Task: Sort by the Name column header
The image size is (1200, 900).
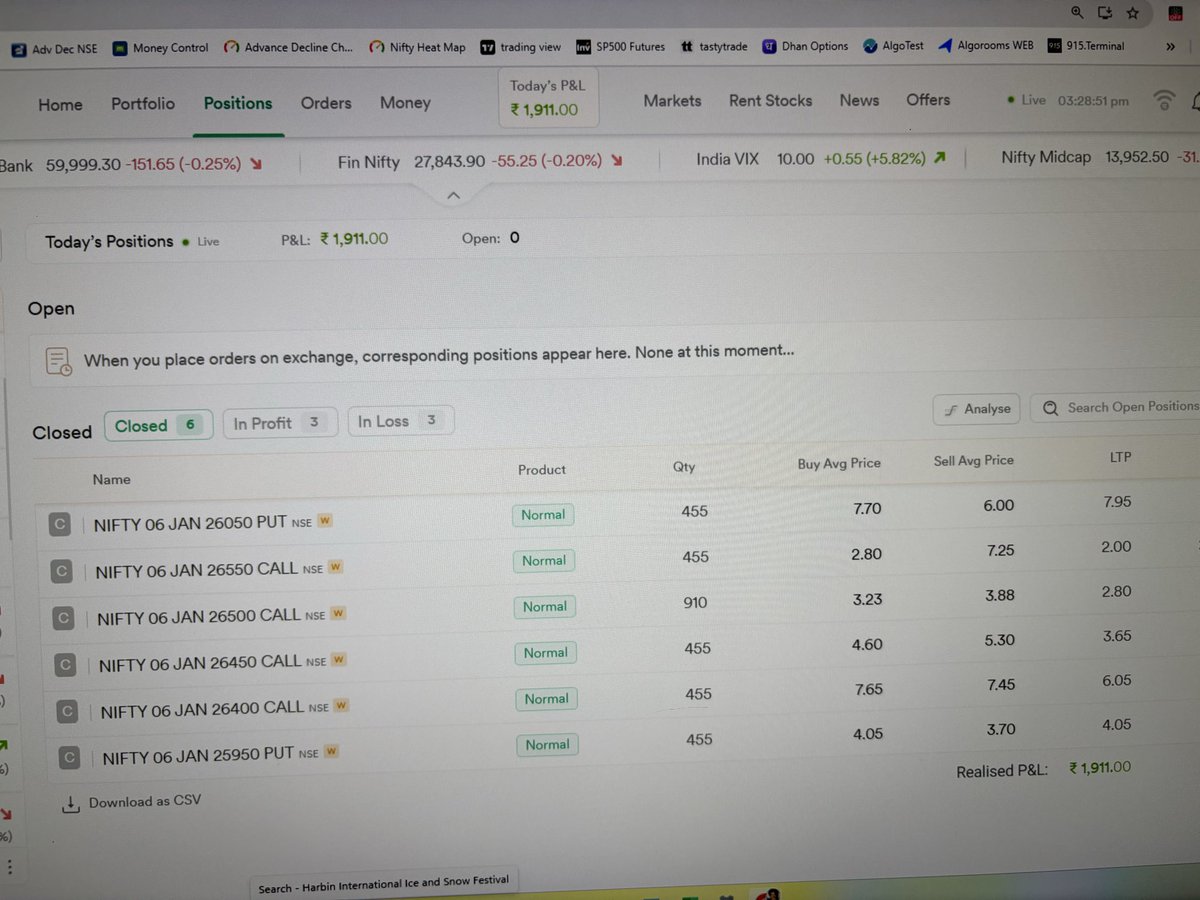Action: pos(111,479)
